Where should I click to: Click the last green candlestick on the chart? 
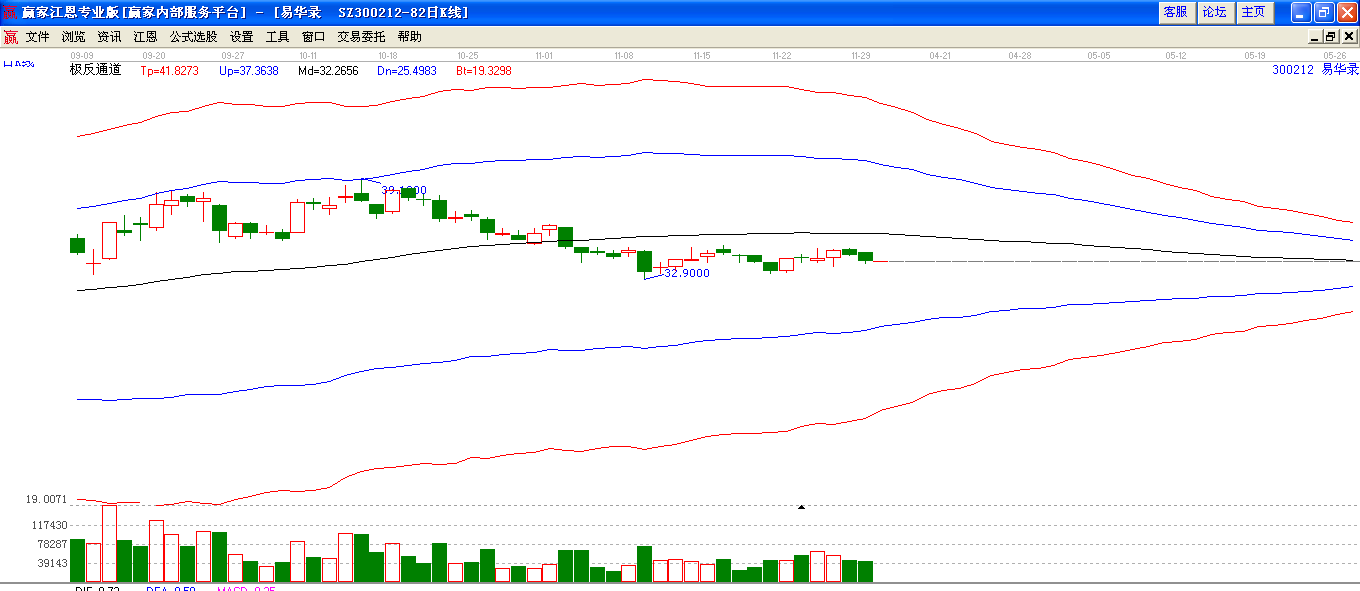point(866,257)
